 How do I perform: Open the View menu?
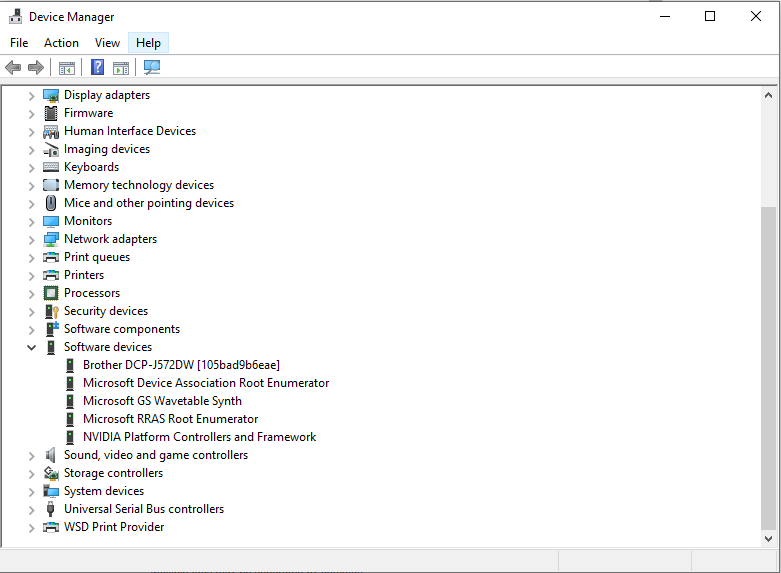click(107, 43)
